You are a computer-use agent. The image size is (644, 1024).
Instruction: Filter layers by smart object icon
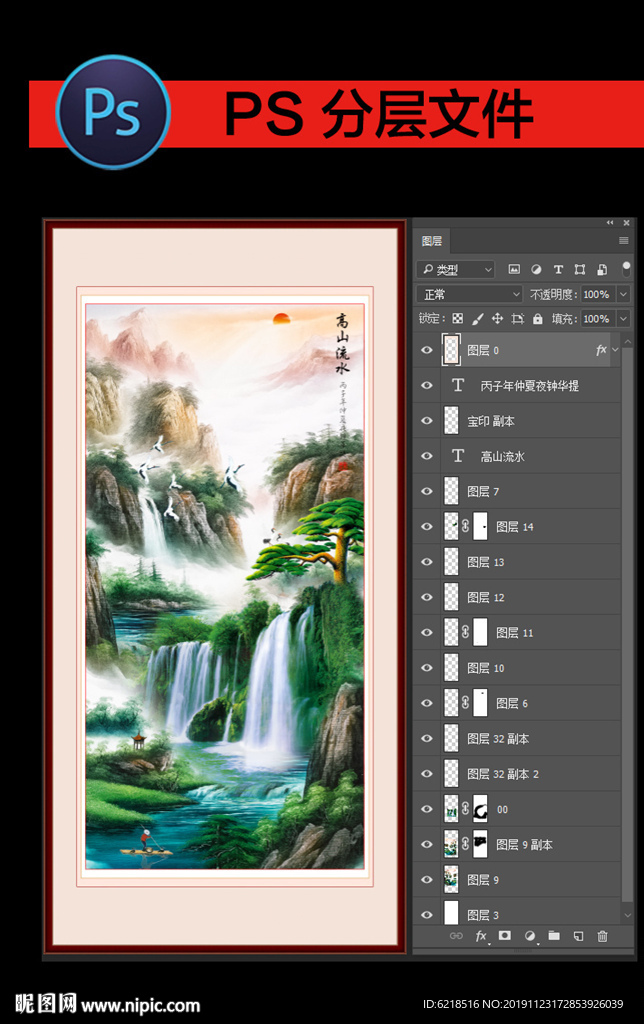pos(602,269)
